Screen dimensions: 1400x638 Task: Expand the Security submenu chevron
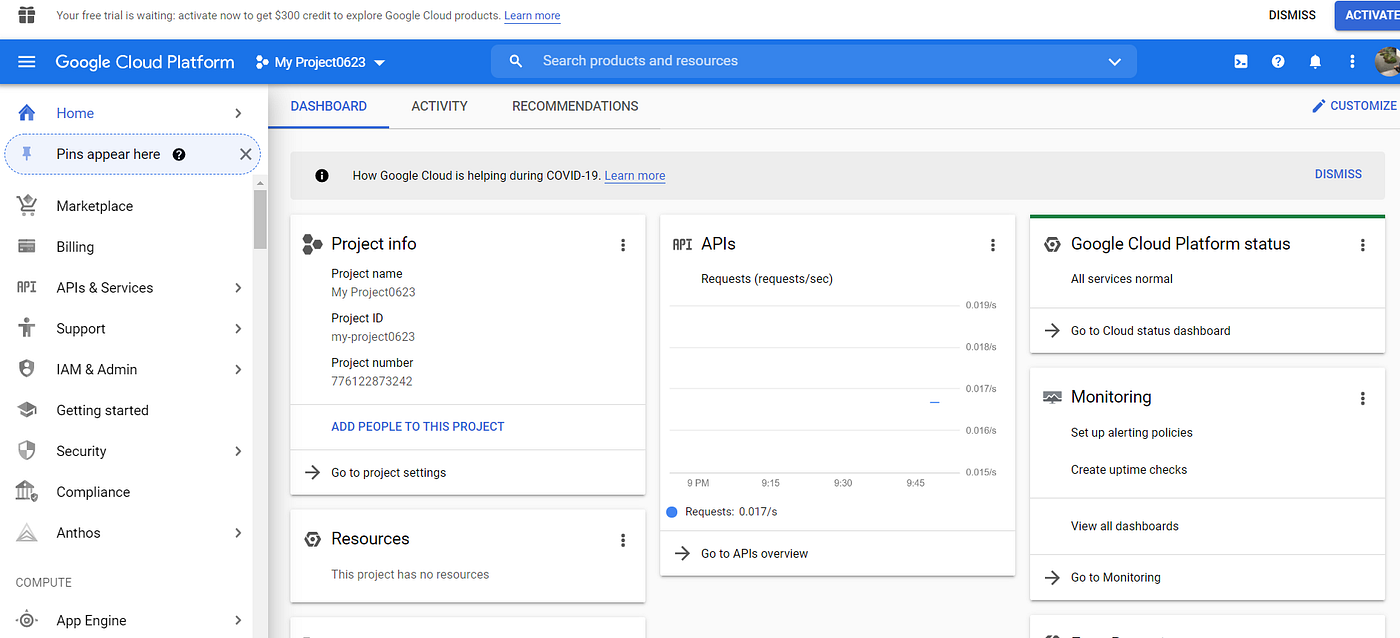238,451
